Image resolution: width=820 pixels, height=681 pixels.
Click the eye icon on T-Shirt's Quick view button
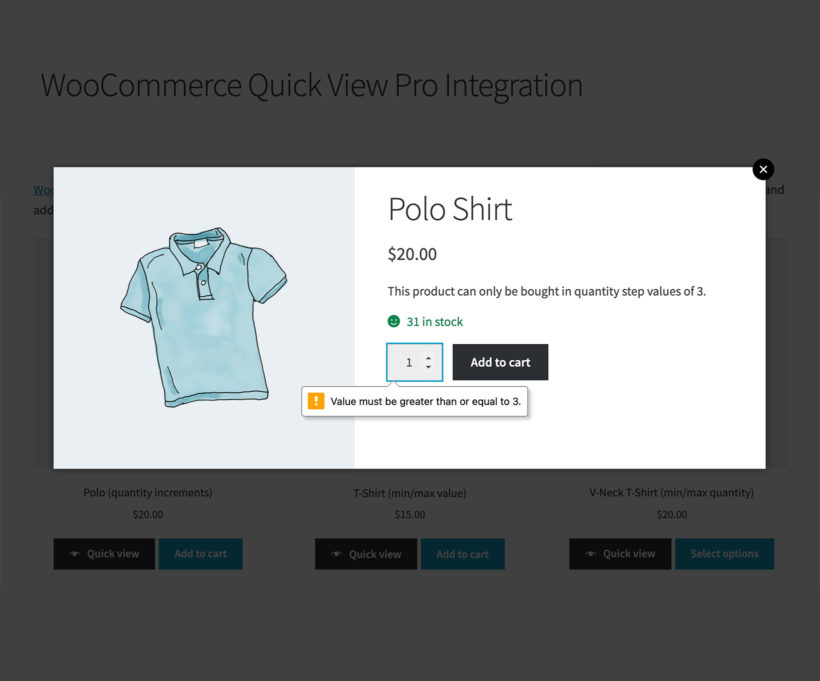(x=339, y=554)
